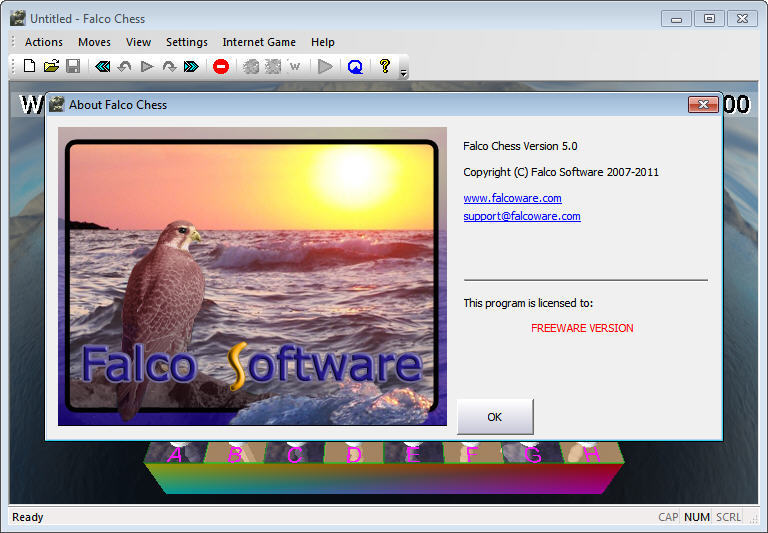Image resolution: width=768 pixels, height=533 pixels.
Task: Click the Falco Chess title bar app icon
Action: tap(18, 19)
